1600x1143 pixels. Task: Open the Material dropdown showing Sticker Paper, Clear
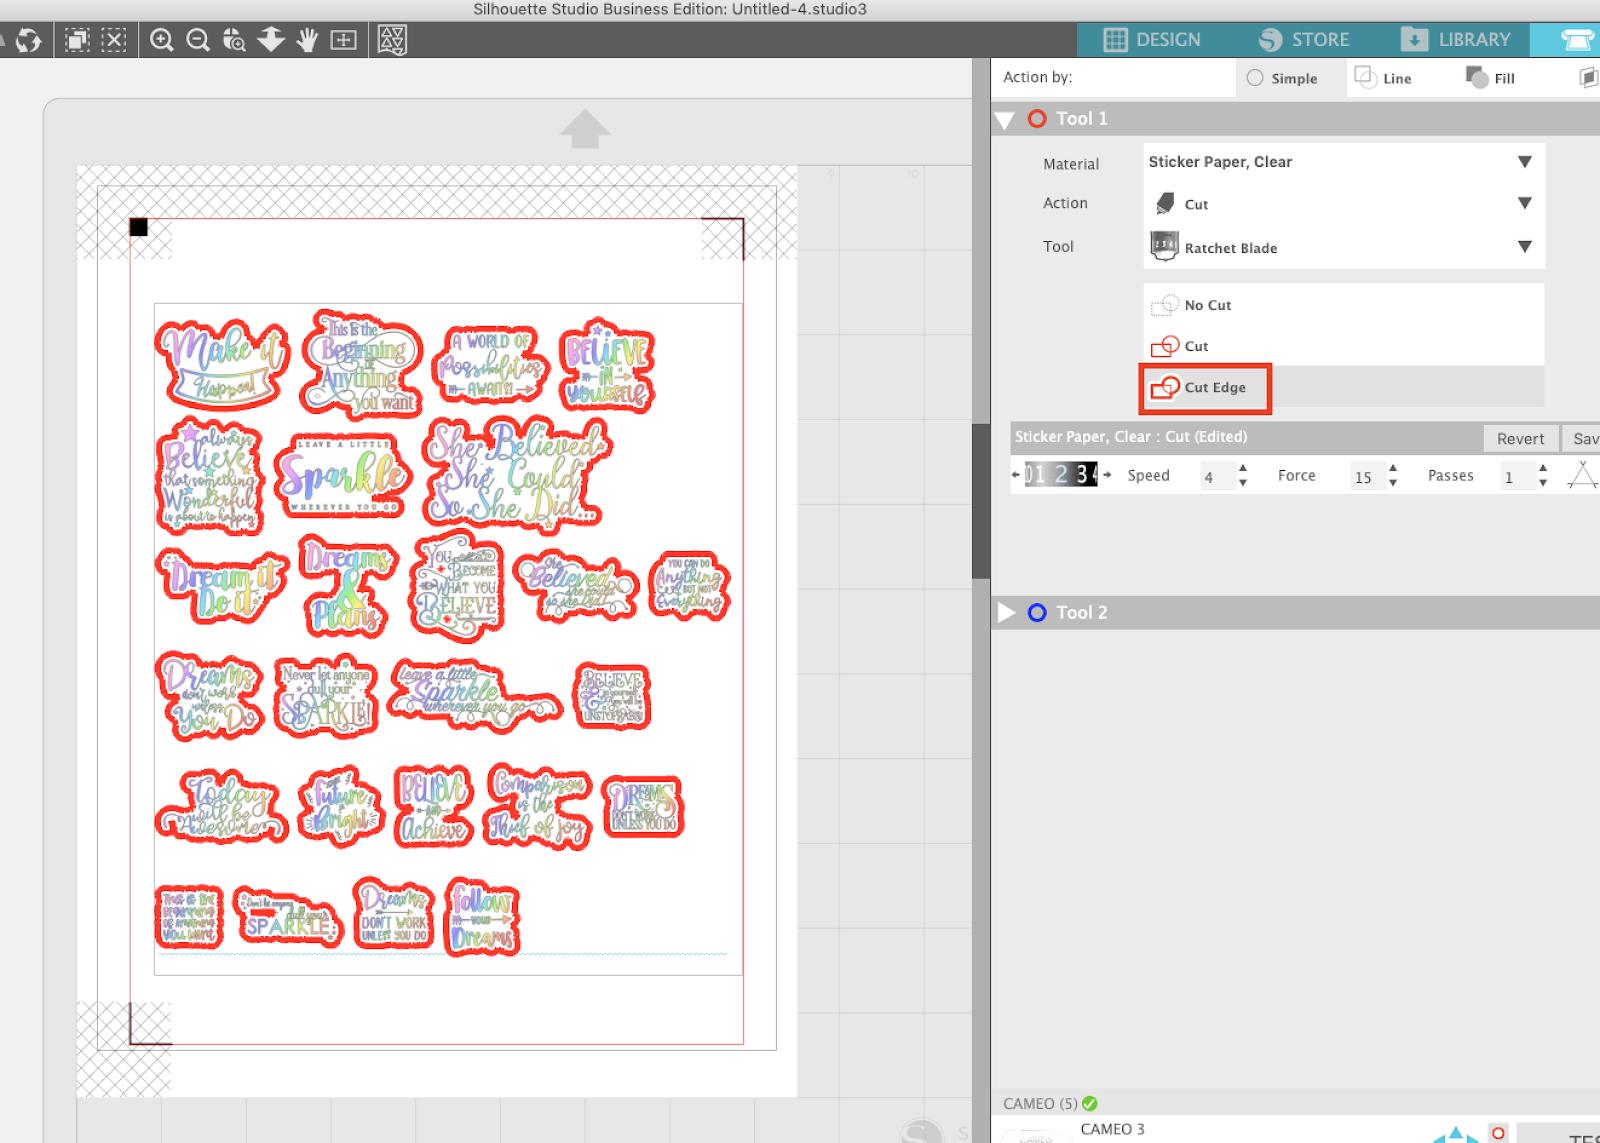[x=1342, y=161]
